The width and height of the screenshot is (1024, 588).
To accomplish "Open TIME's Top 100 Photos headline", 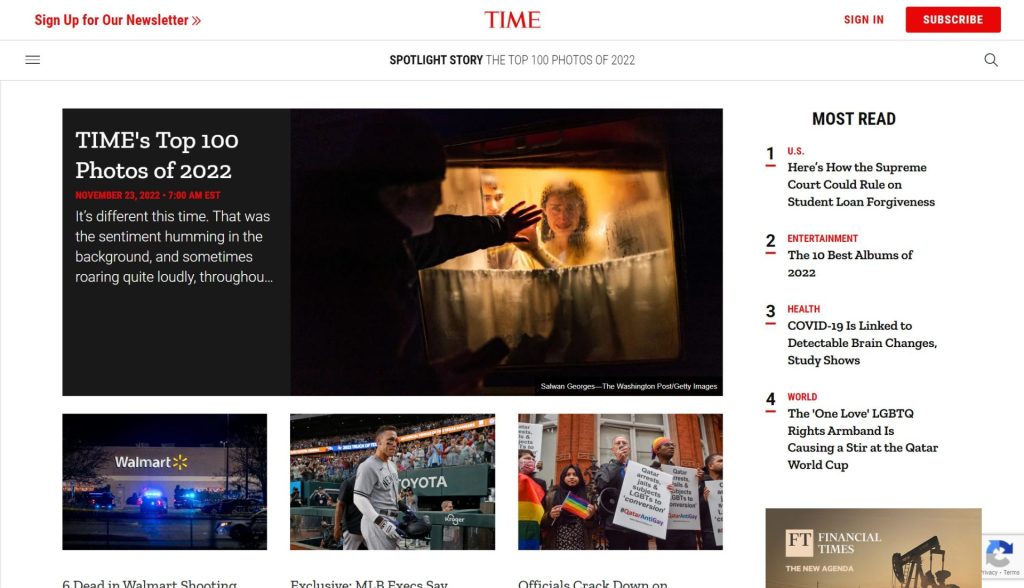I will coord(157,155).
